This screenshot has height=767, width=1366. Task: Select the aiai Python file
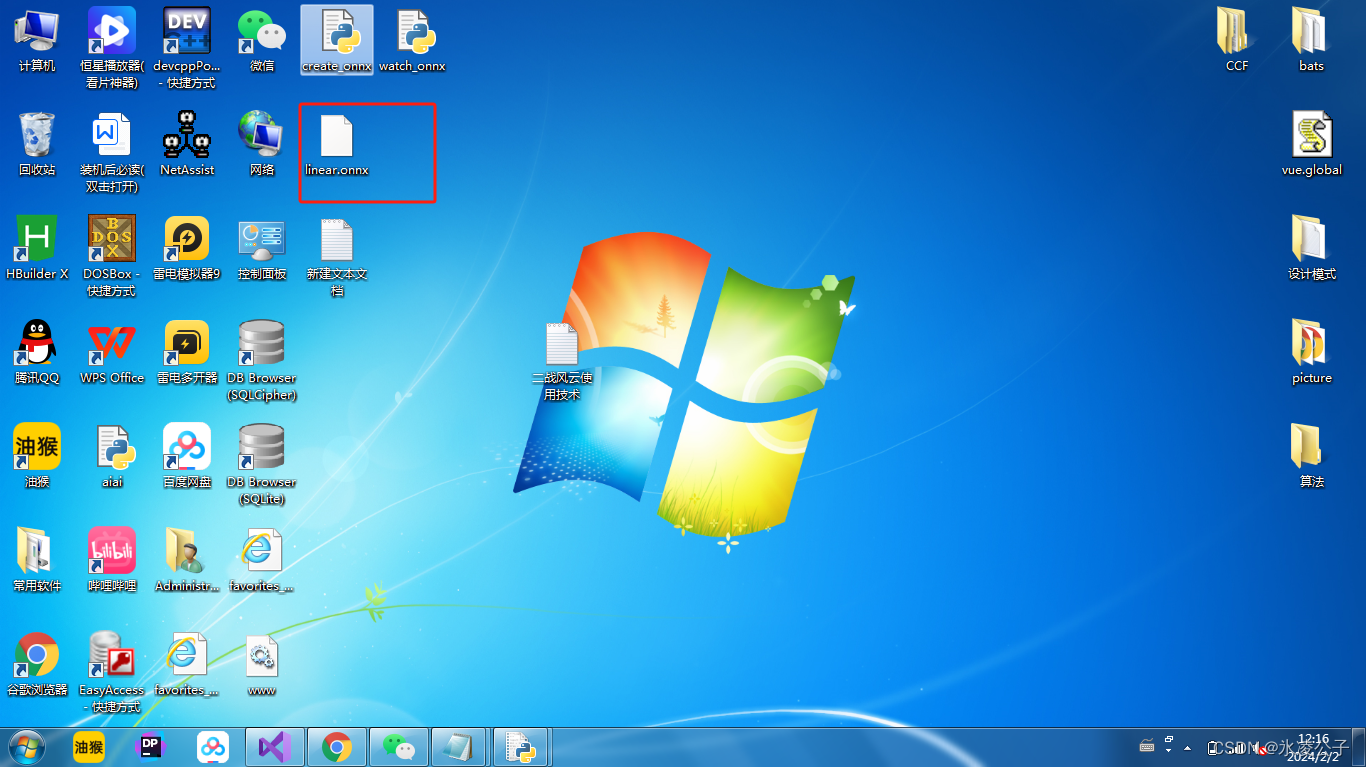click(112, 456)
